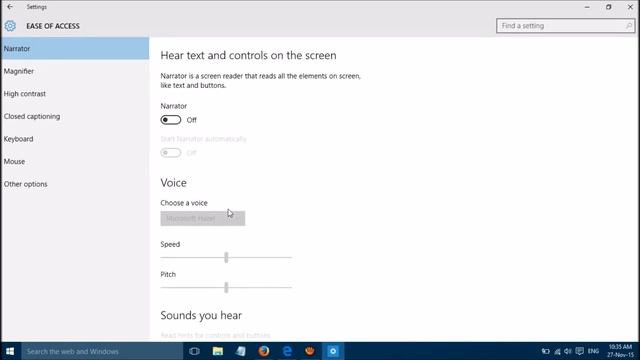Open File Explorer from the taskbar

click(218, 351)
